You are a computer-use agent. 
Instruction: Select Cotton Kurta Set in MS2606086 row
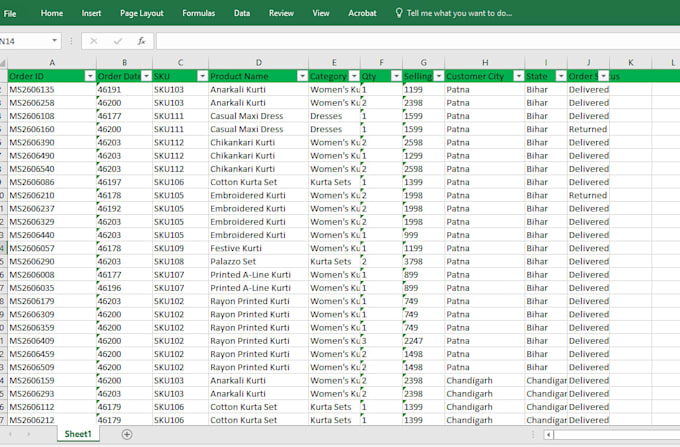coord(258,182)
